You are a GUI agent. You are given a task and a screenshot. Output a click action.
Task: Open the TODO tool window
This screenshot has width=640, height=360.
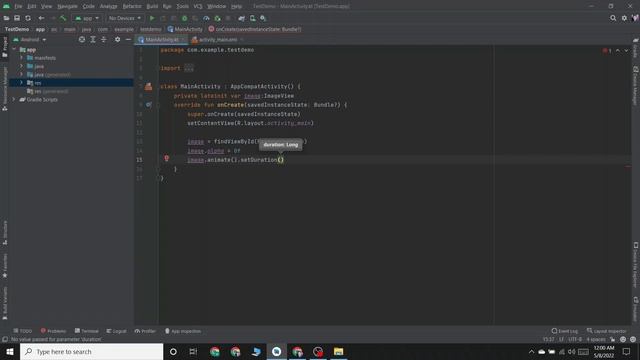coord(23,331)
